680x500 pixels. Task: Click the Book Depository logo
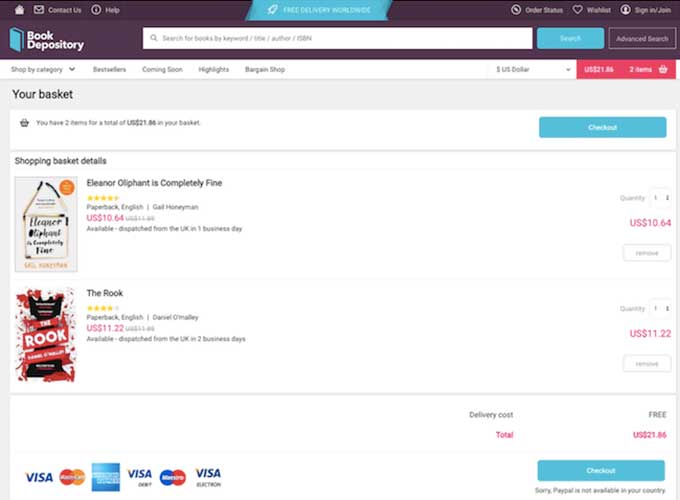pyautogui.click(x=46, y=39)
